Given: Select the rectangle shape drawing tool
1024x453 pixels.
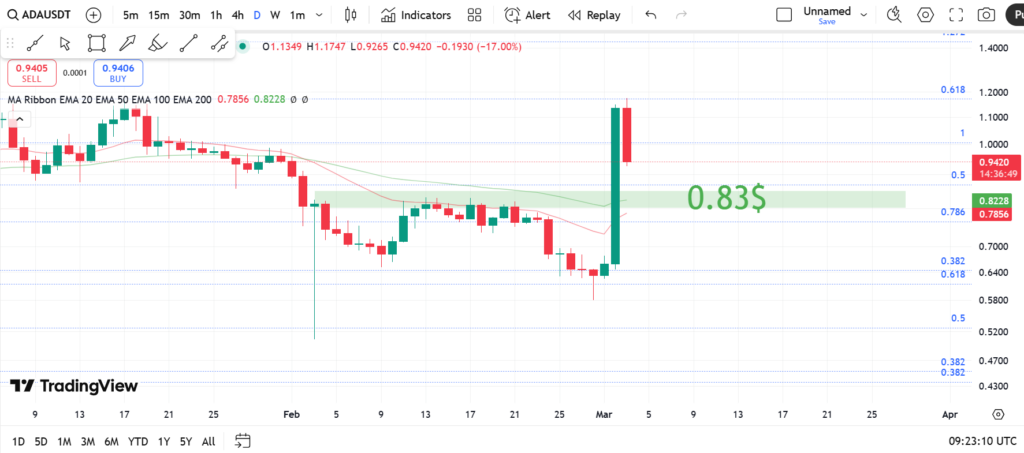Looking at the screenshot, I should (x=96, y=43).
